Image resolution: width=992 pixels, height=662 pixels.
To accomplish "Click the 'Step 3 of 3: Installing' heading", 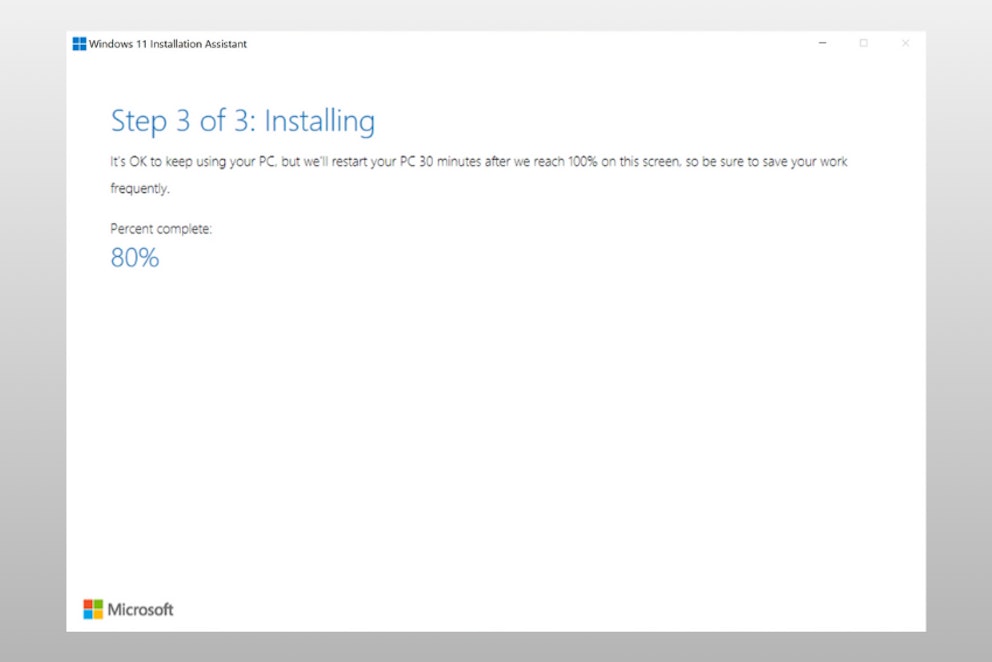I will tap(243, 120).
